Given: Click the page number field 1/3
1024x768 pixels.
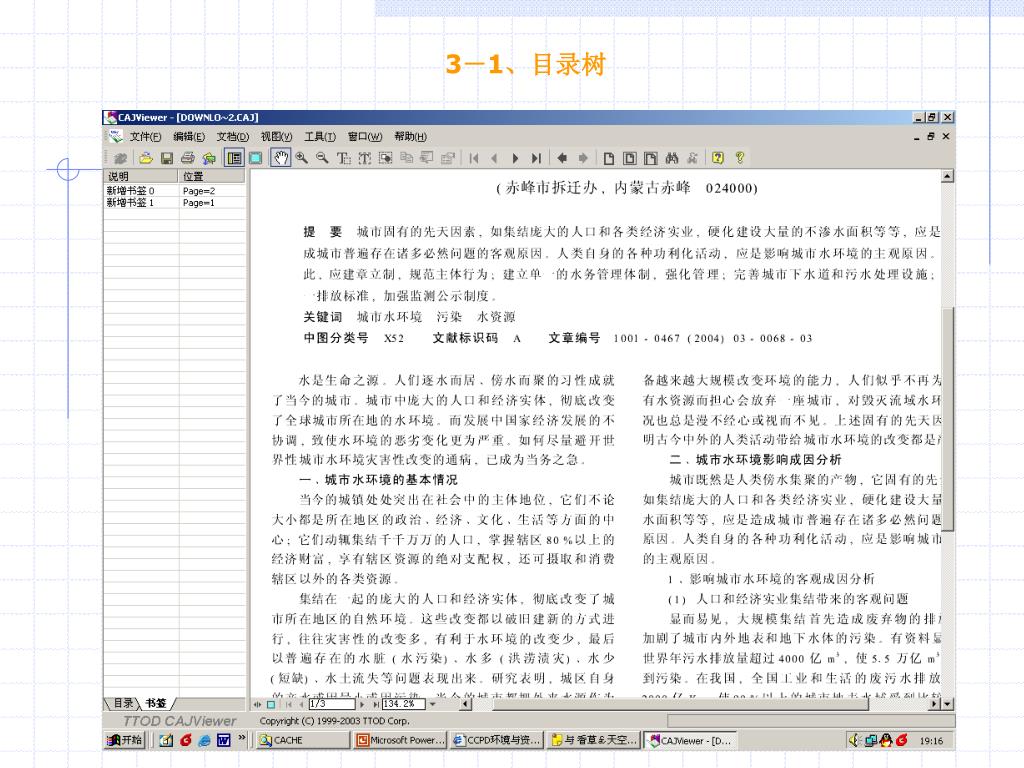Looking at the screenshot, I should point(332,704).
